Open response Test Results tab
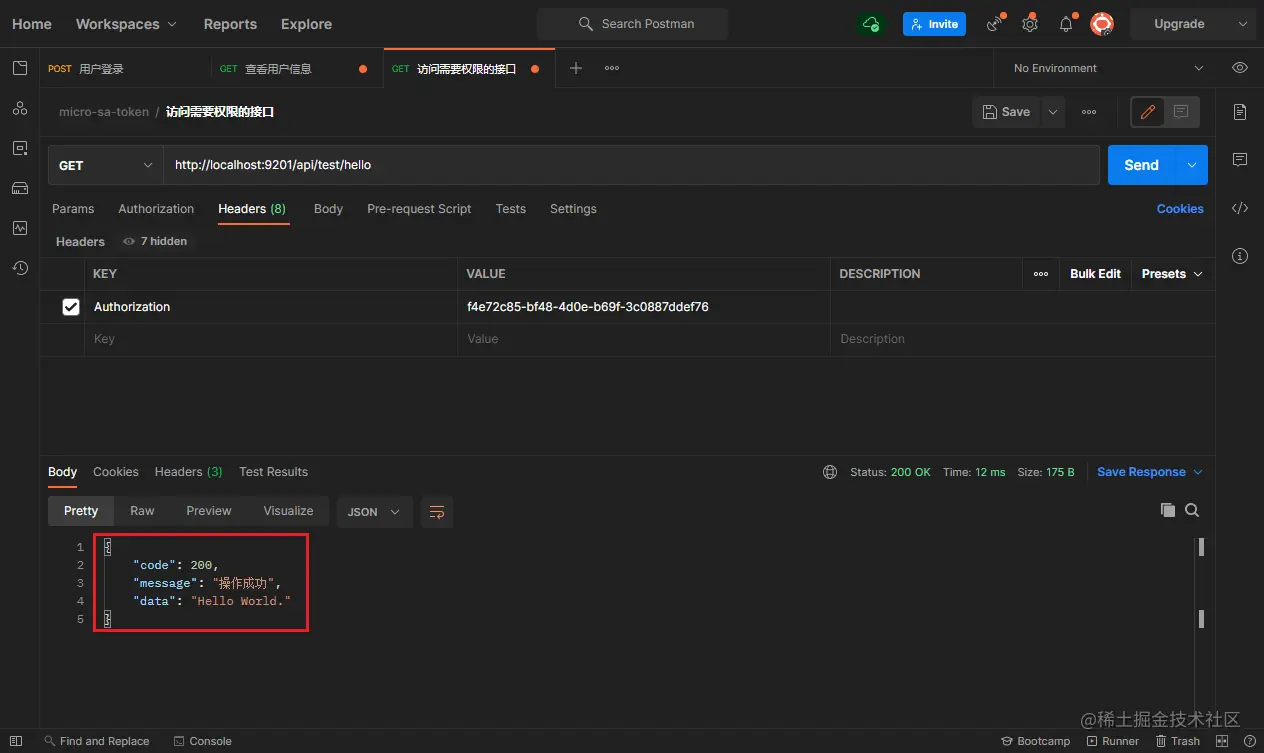Image resolution: width=1264 pixels, height=753 pixels. [273, 472]
